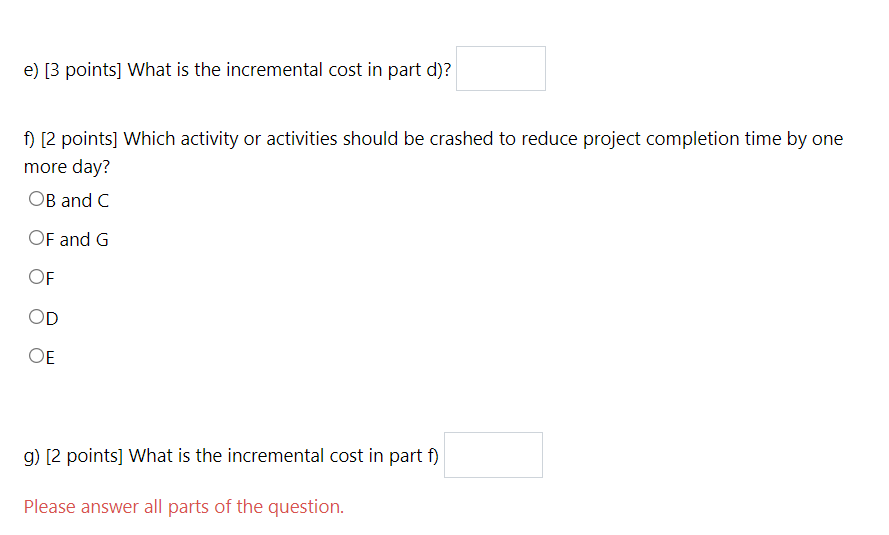Choose the radio button for activity D

(36, 316)
